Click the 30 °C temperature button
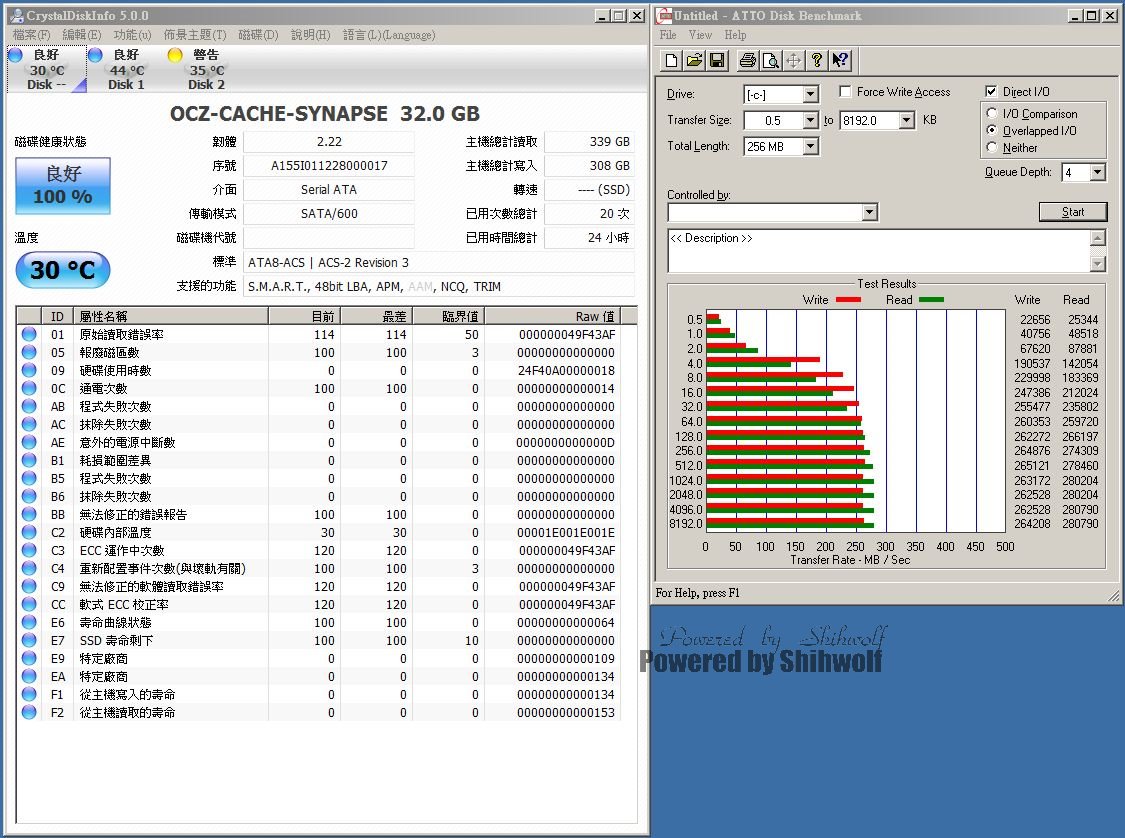The height and width of the screenshot is (838, 1125). click(x=63, y=270)
